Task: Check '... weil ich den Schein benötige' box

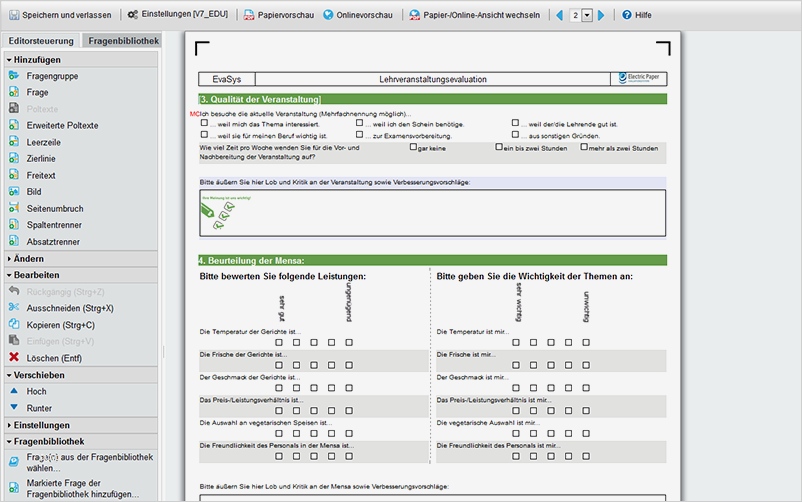Action: coord(360,123)
